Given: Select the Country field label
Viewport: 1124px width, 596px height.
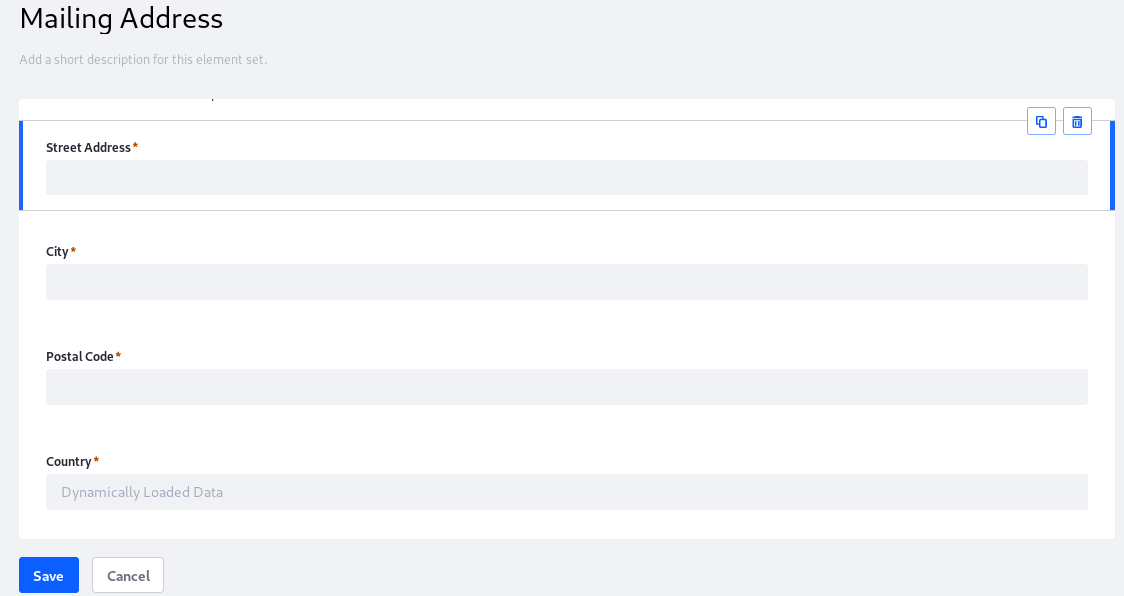Looking at the screenshot, I should tap(68, 461).
